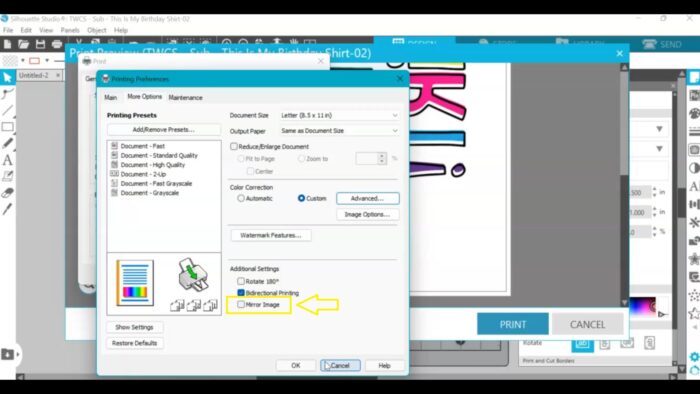Click the document color preview thumbnail

tap(135, 283)
